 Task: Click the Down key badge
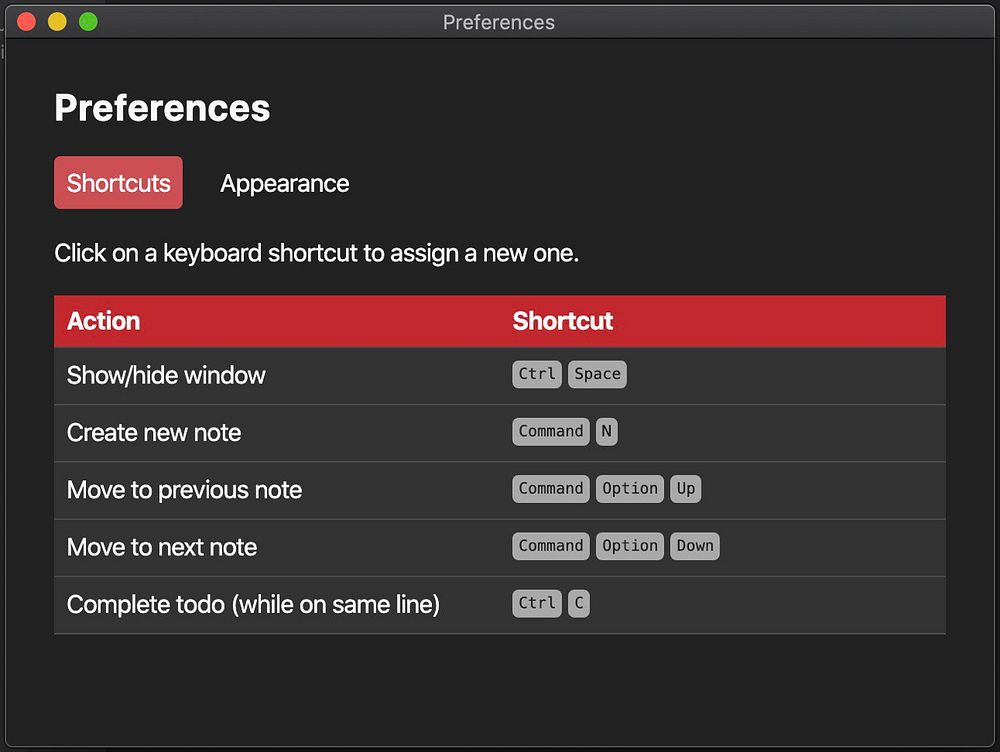694,545
